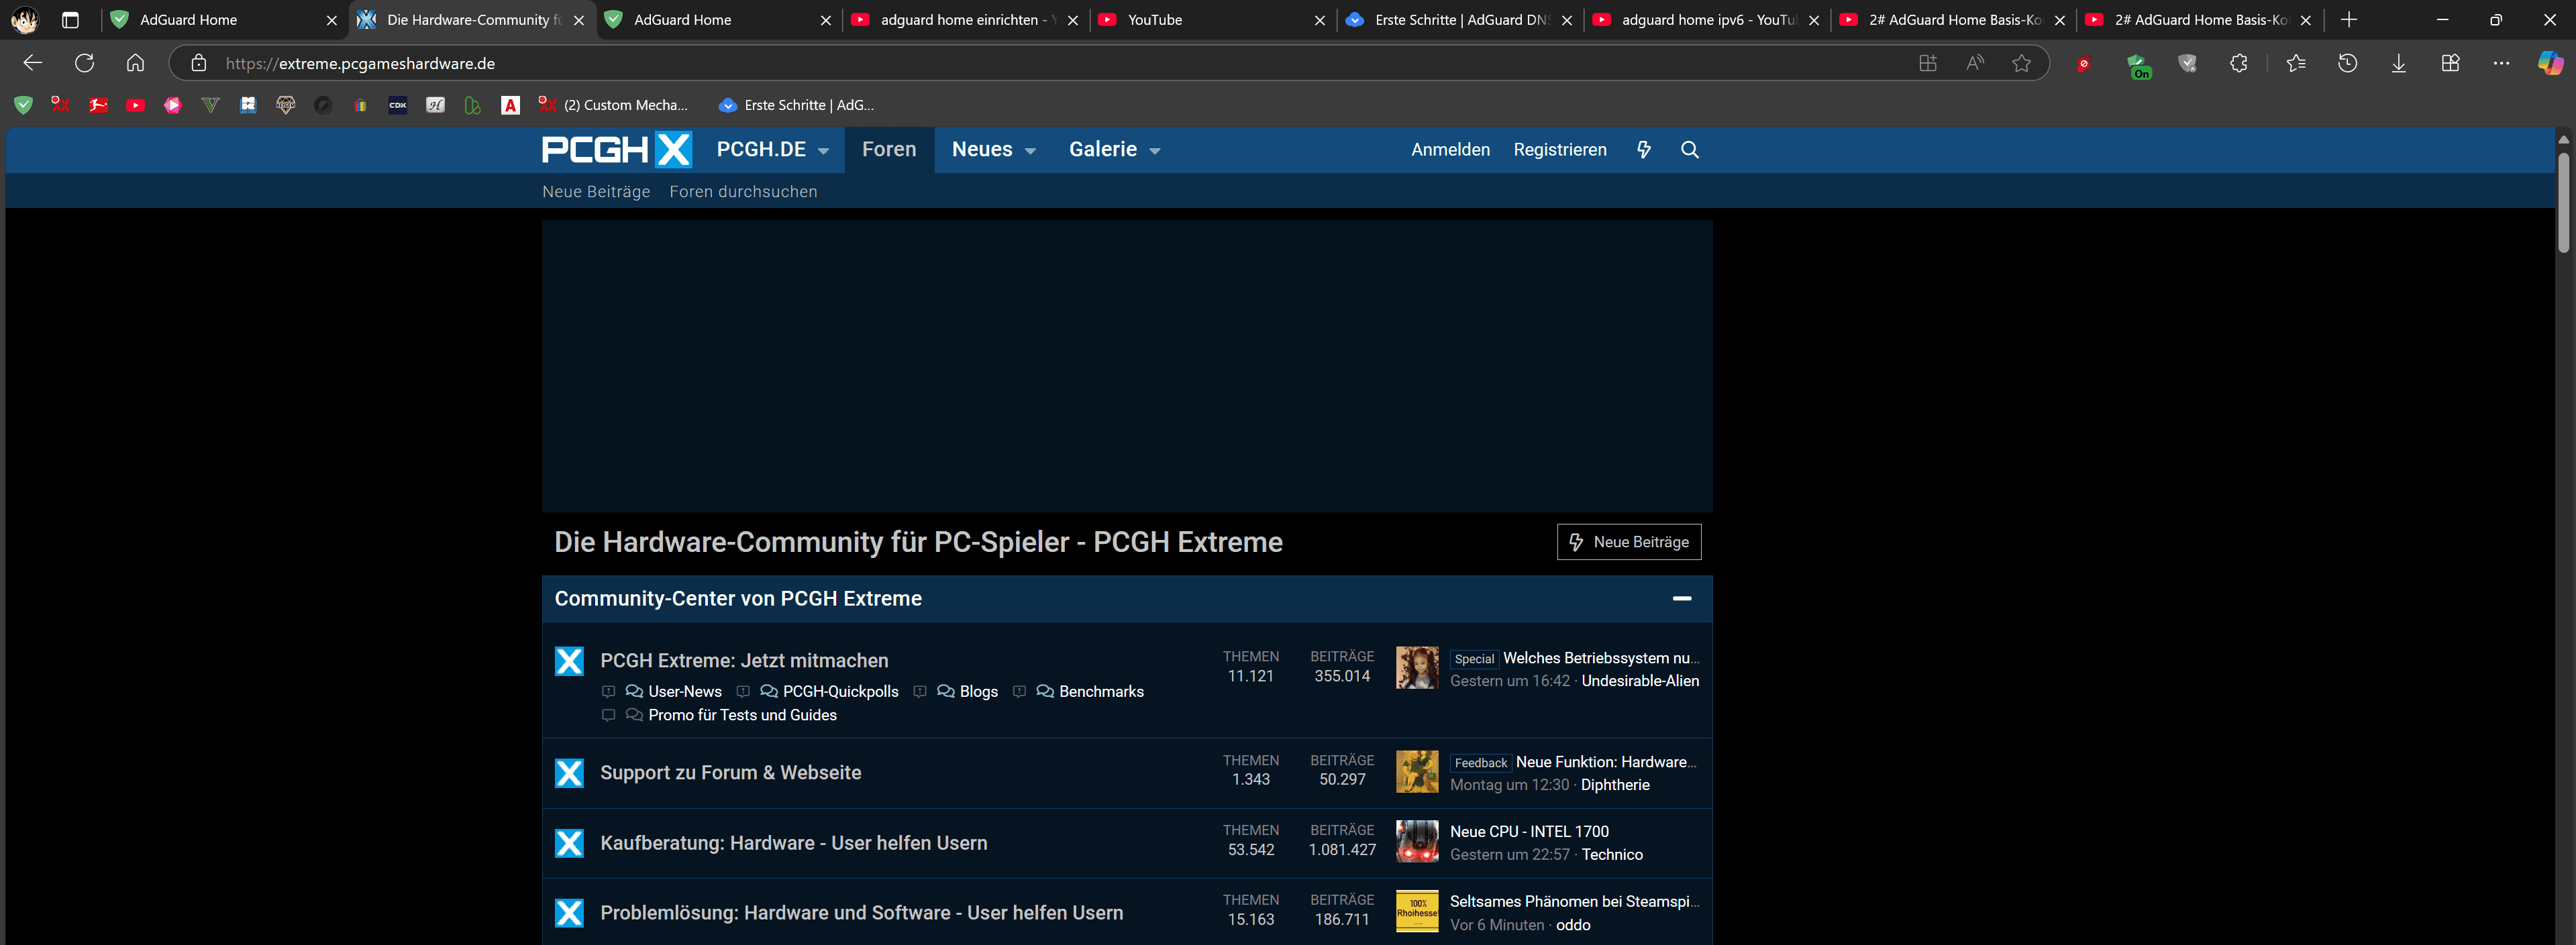Open a new tab with plus button
Image resolution: width=2576 pixels, height=945 pixels.
coord(2348,20)
